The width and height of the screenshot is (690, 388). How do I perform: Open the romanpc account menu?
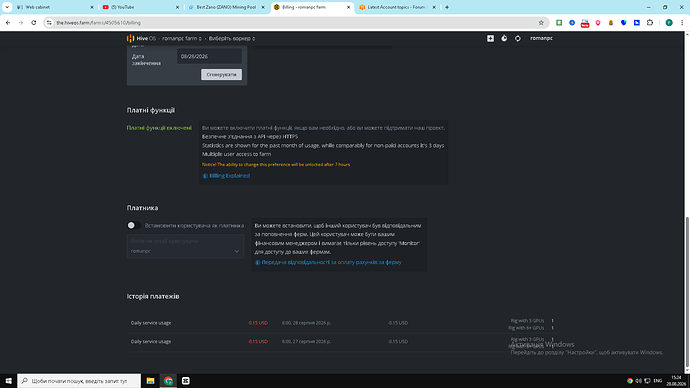coord(541,38)
